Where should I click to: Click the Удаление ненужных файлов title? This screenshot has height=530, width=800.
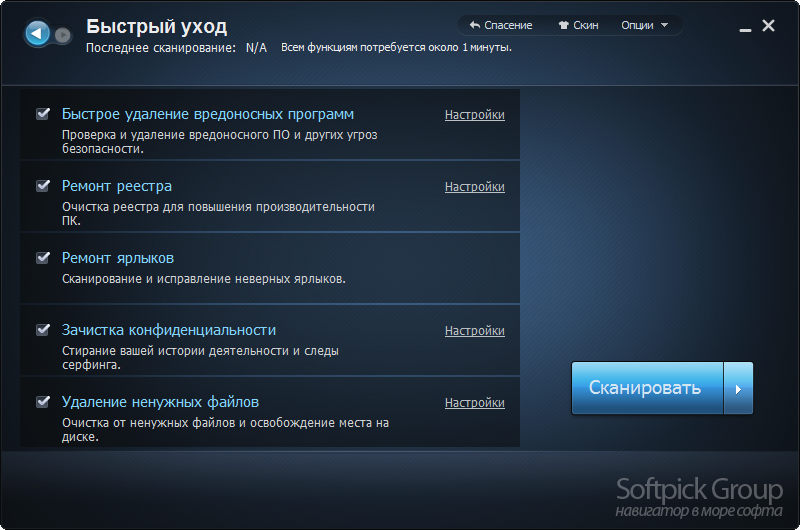click(x=160, y=402)
